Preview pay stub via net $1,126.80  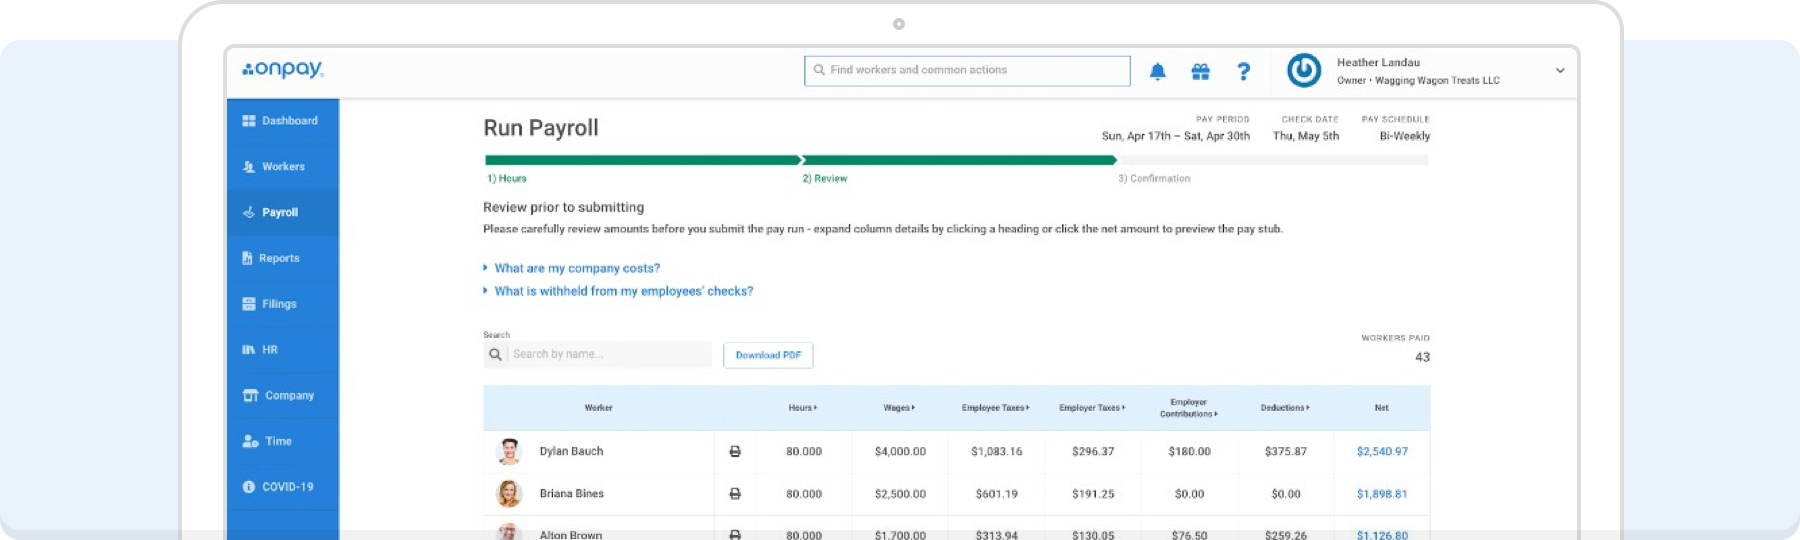point(1382,535)
